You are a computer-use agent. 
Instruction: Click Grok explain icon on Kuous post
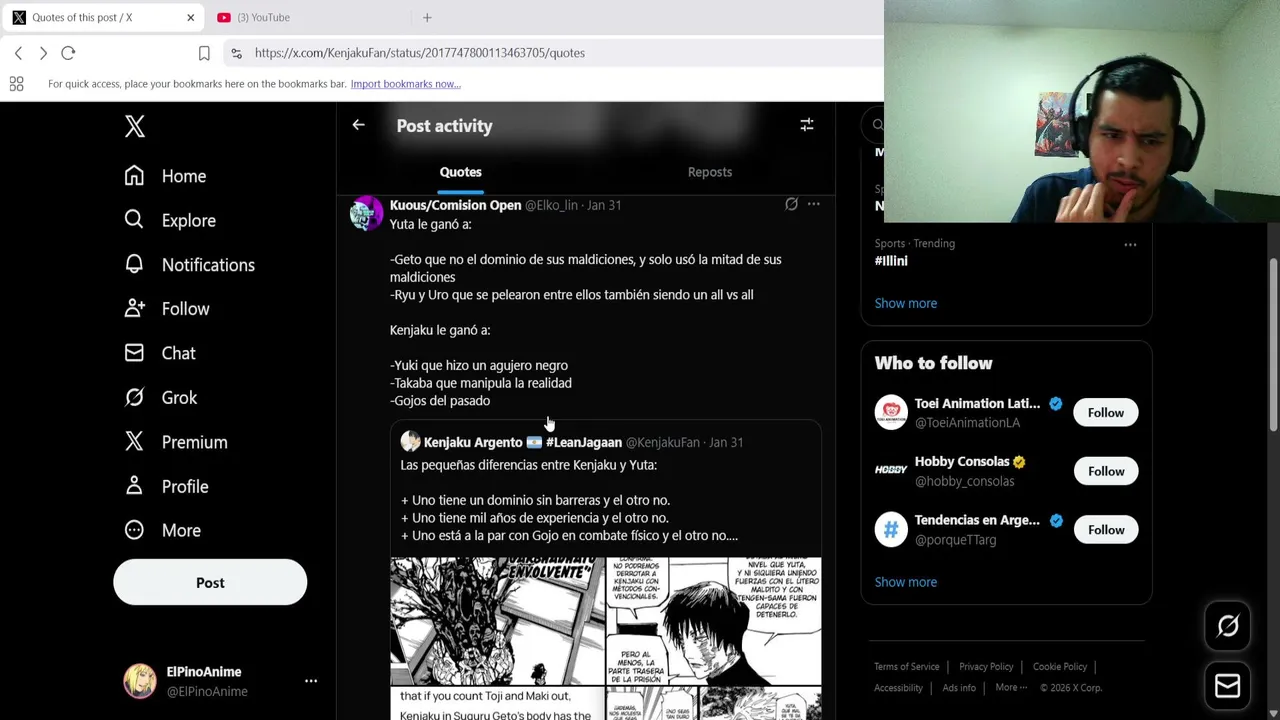coord(791,204)
